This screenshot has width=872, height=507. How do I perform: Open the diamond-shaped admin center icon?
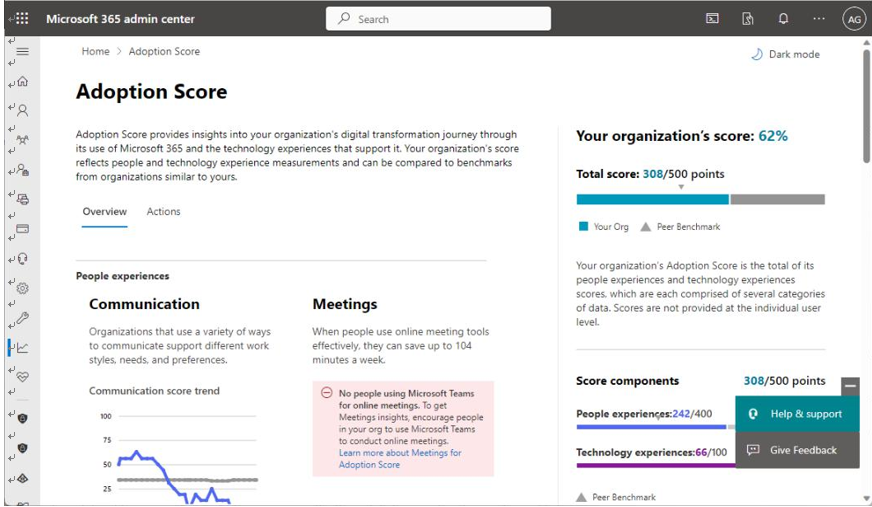tap(22, 478)
